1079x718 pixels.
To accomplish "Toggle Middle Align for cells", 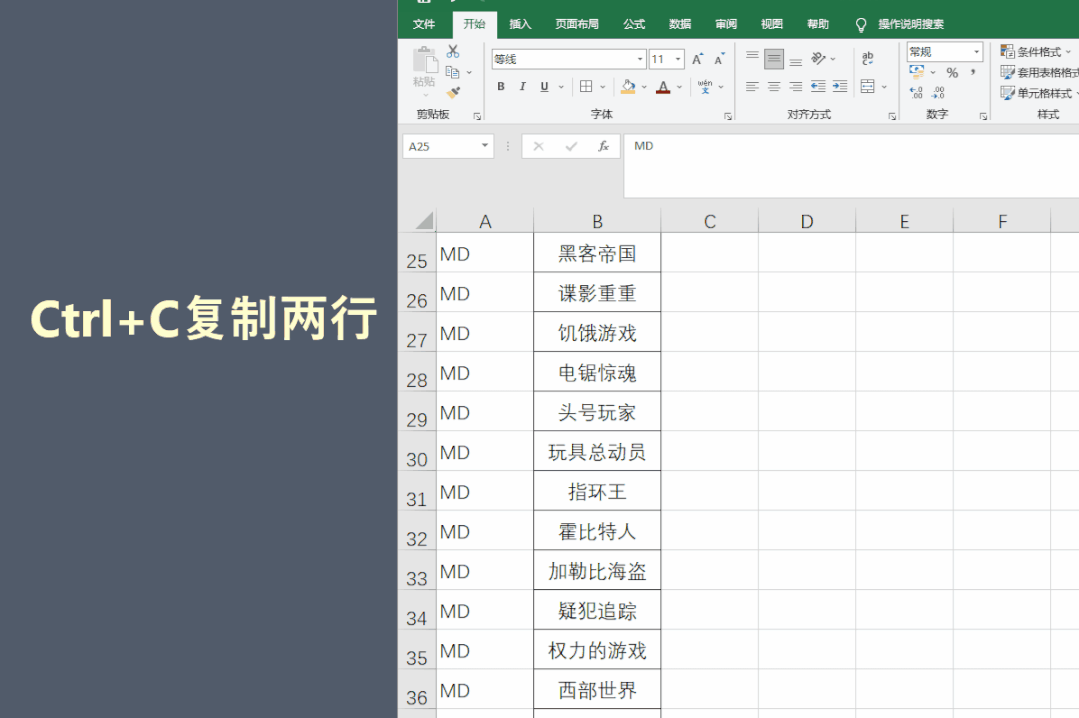I will click(x=774, y=59).
